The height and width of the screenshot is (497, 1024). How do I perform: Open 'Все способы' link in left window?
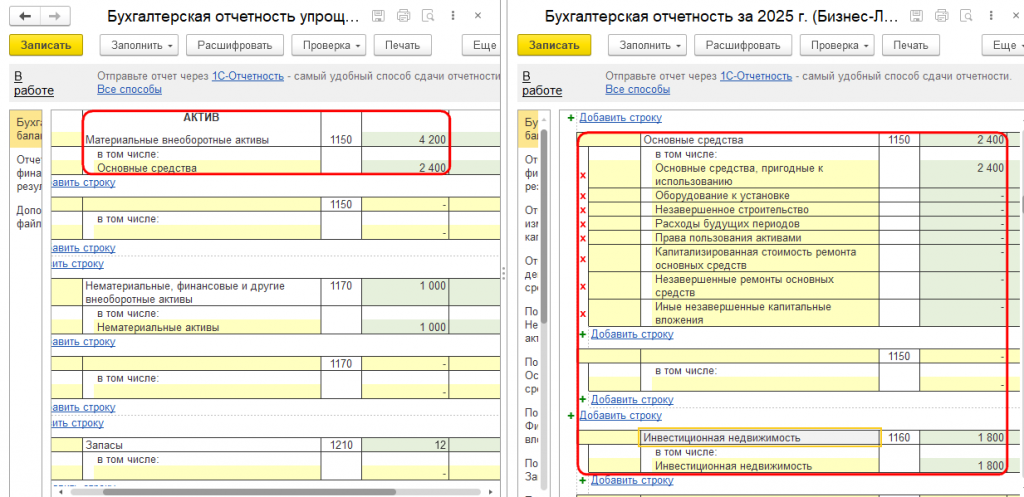tap(129, 89)
